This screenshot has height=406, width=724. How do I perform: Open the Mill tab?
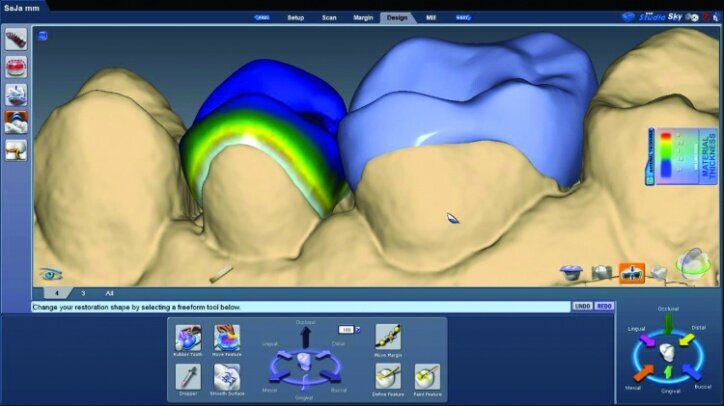(431, 17)
